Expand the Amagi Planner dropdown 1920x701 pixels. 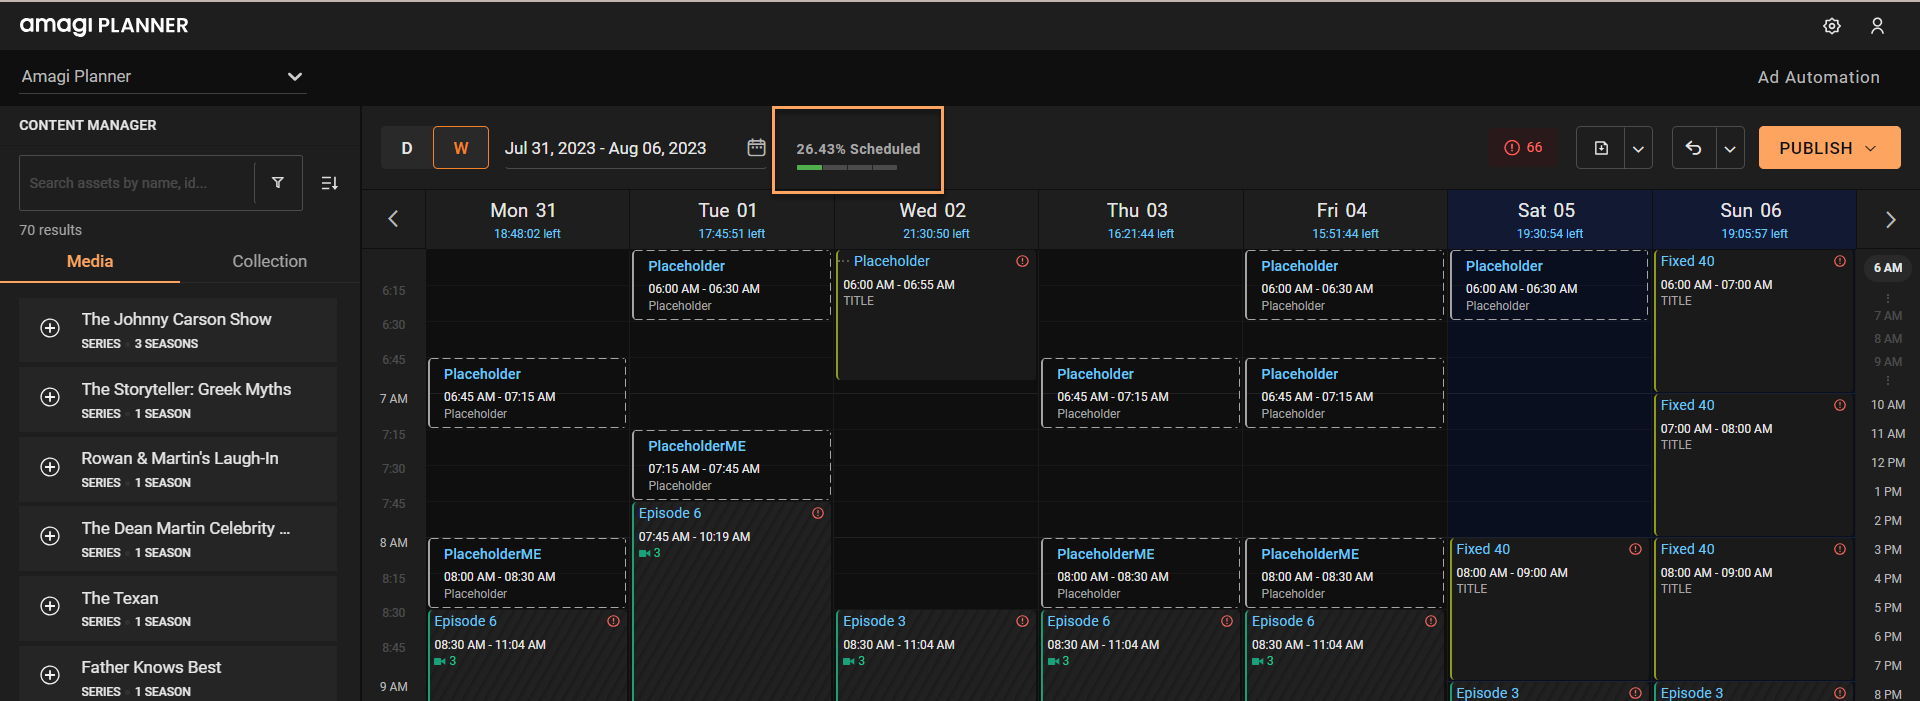tap(163, 76)
